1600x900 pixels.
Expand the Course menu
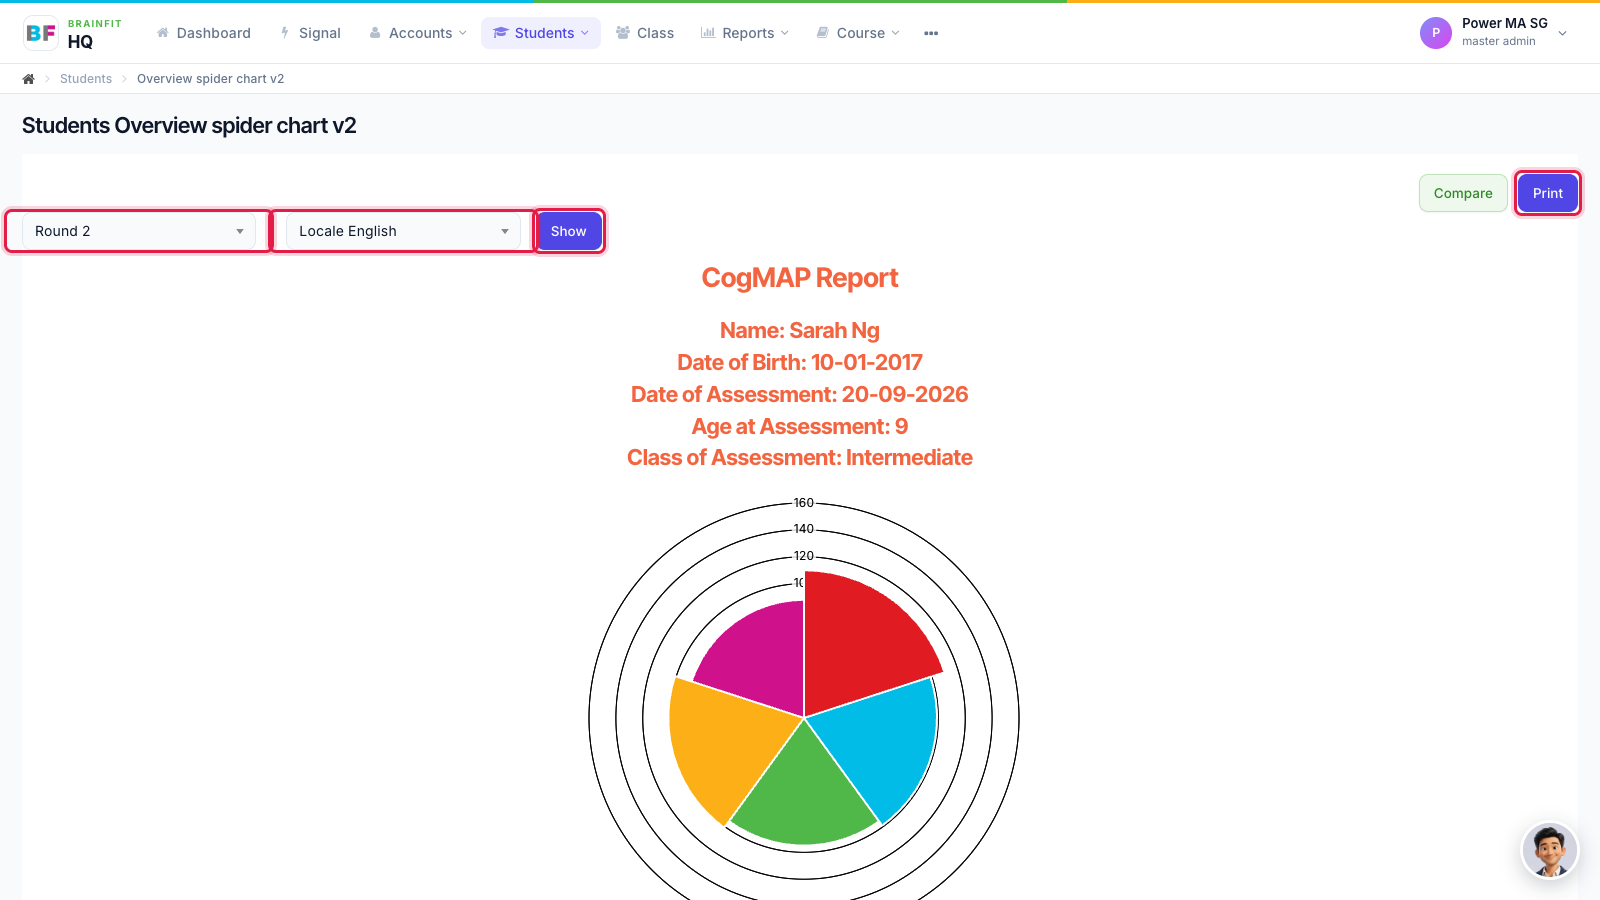[x=858, y=33]
